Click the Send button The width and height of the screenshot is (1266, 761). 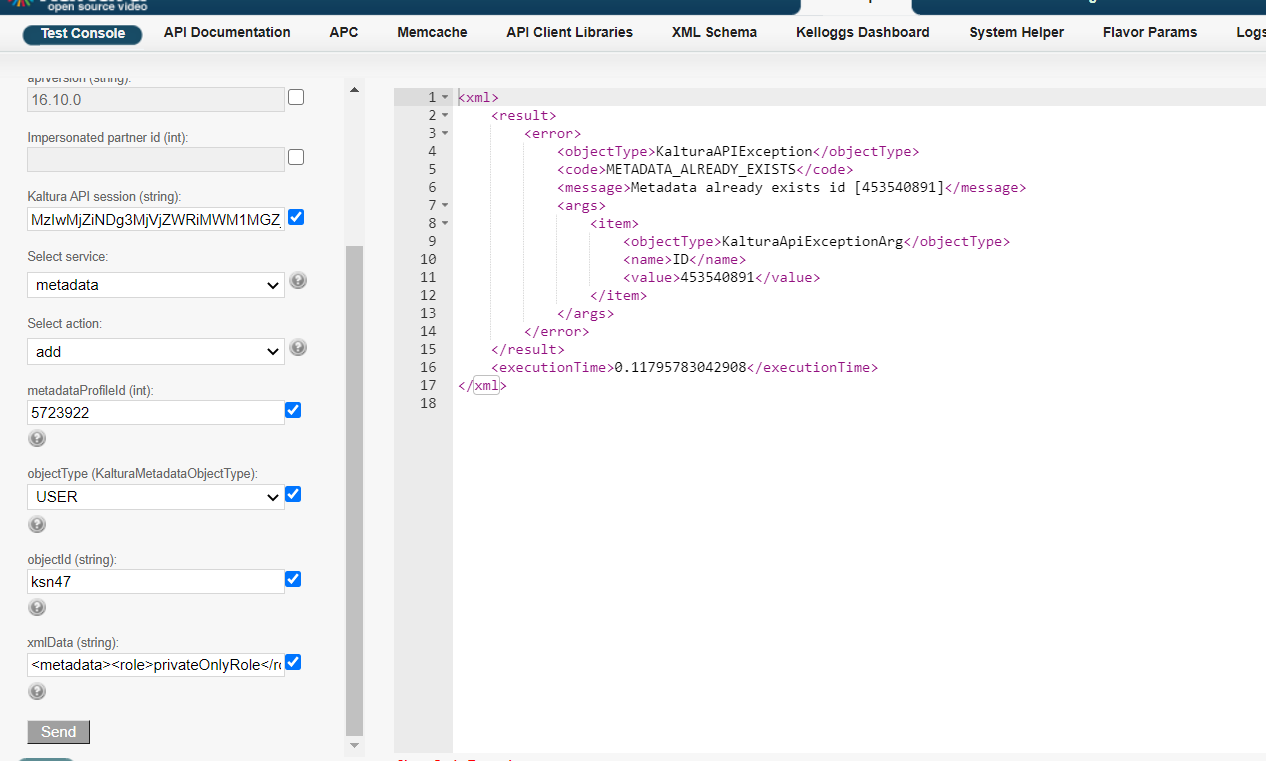coord(58,732)
